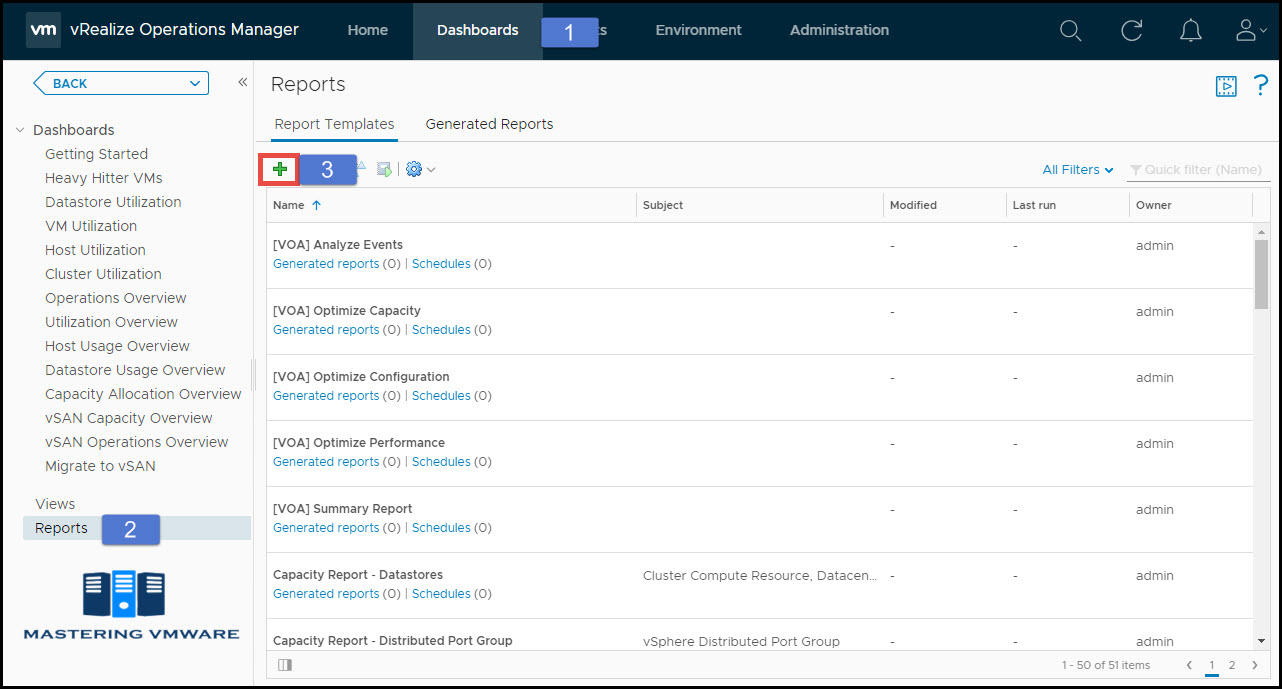Sort by the Name column arrow
1282x689 pixels.
317,205
